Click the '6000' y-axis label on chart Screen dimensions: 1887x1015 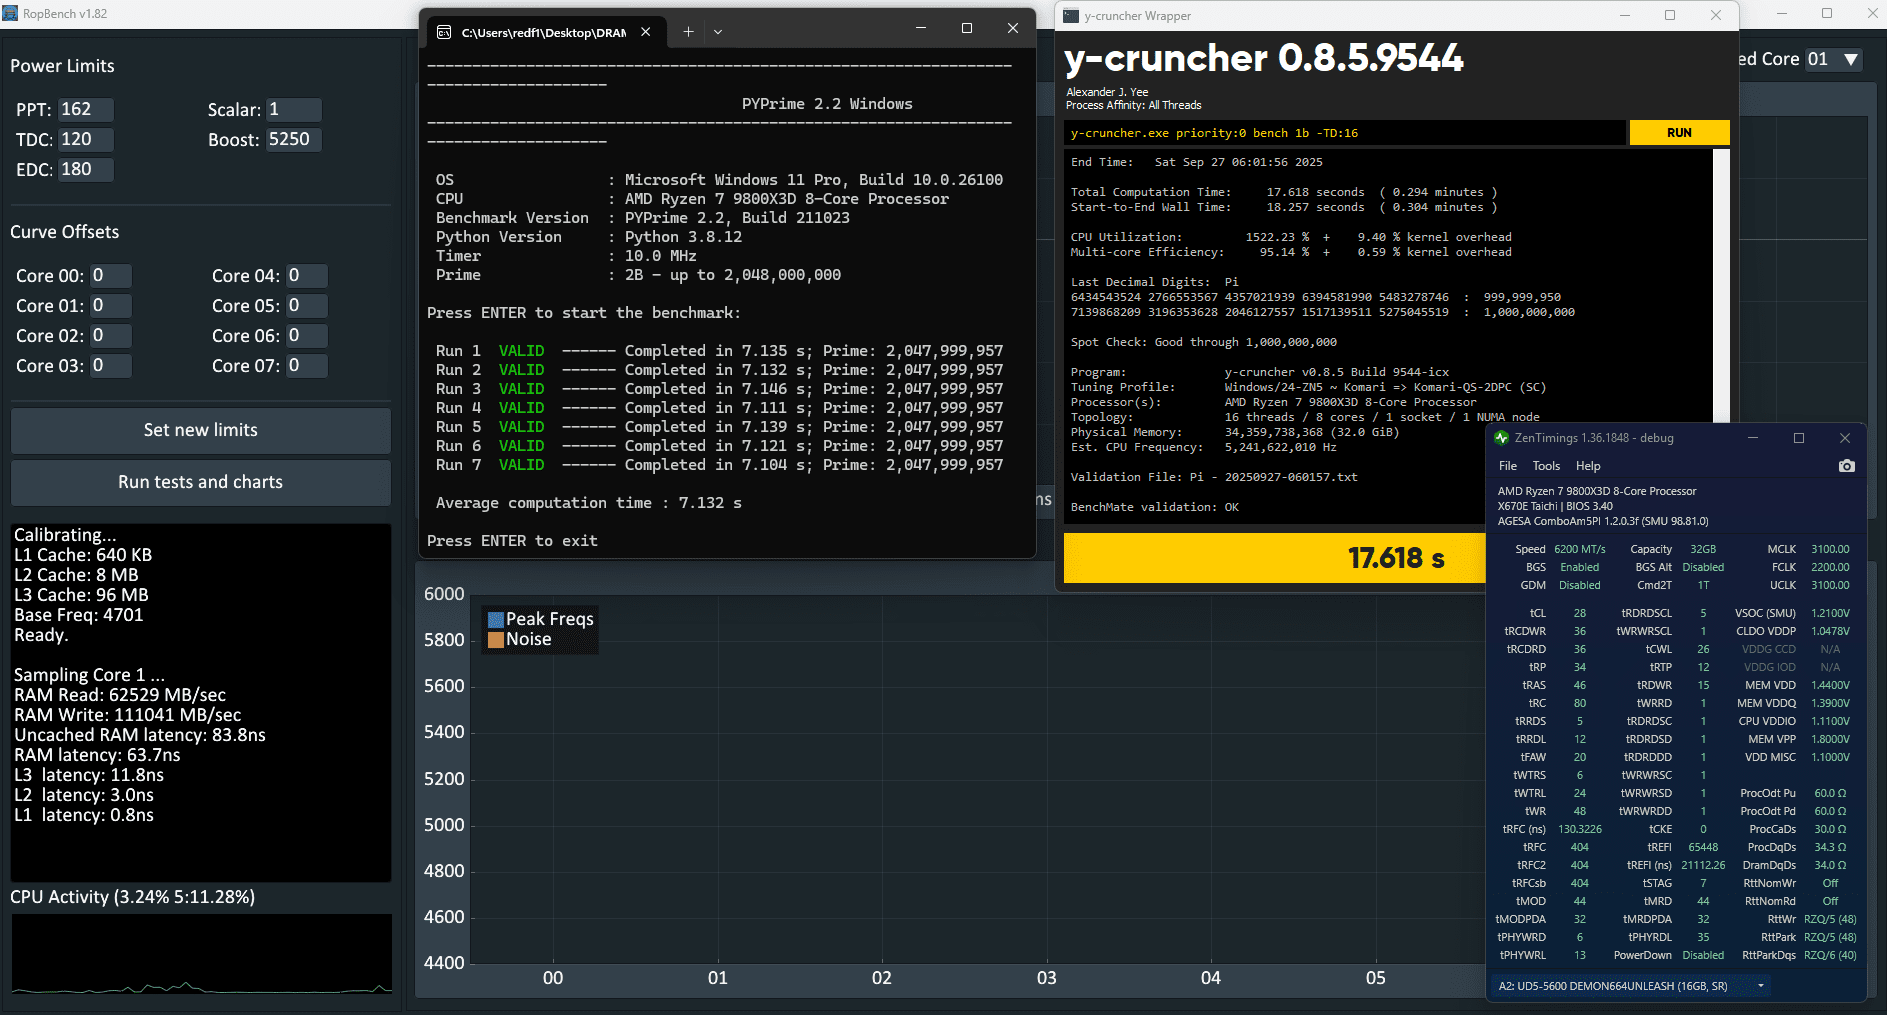tap(444, 594)
